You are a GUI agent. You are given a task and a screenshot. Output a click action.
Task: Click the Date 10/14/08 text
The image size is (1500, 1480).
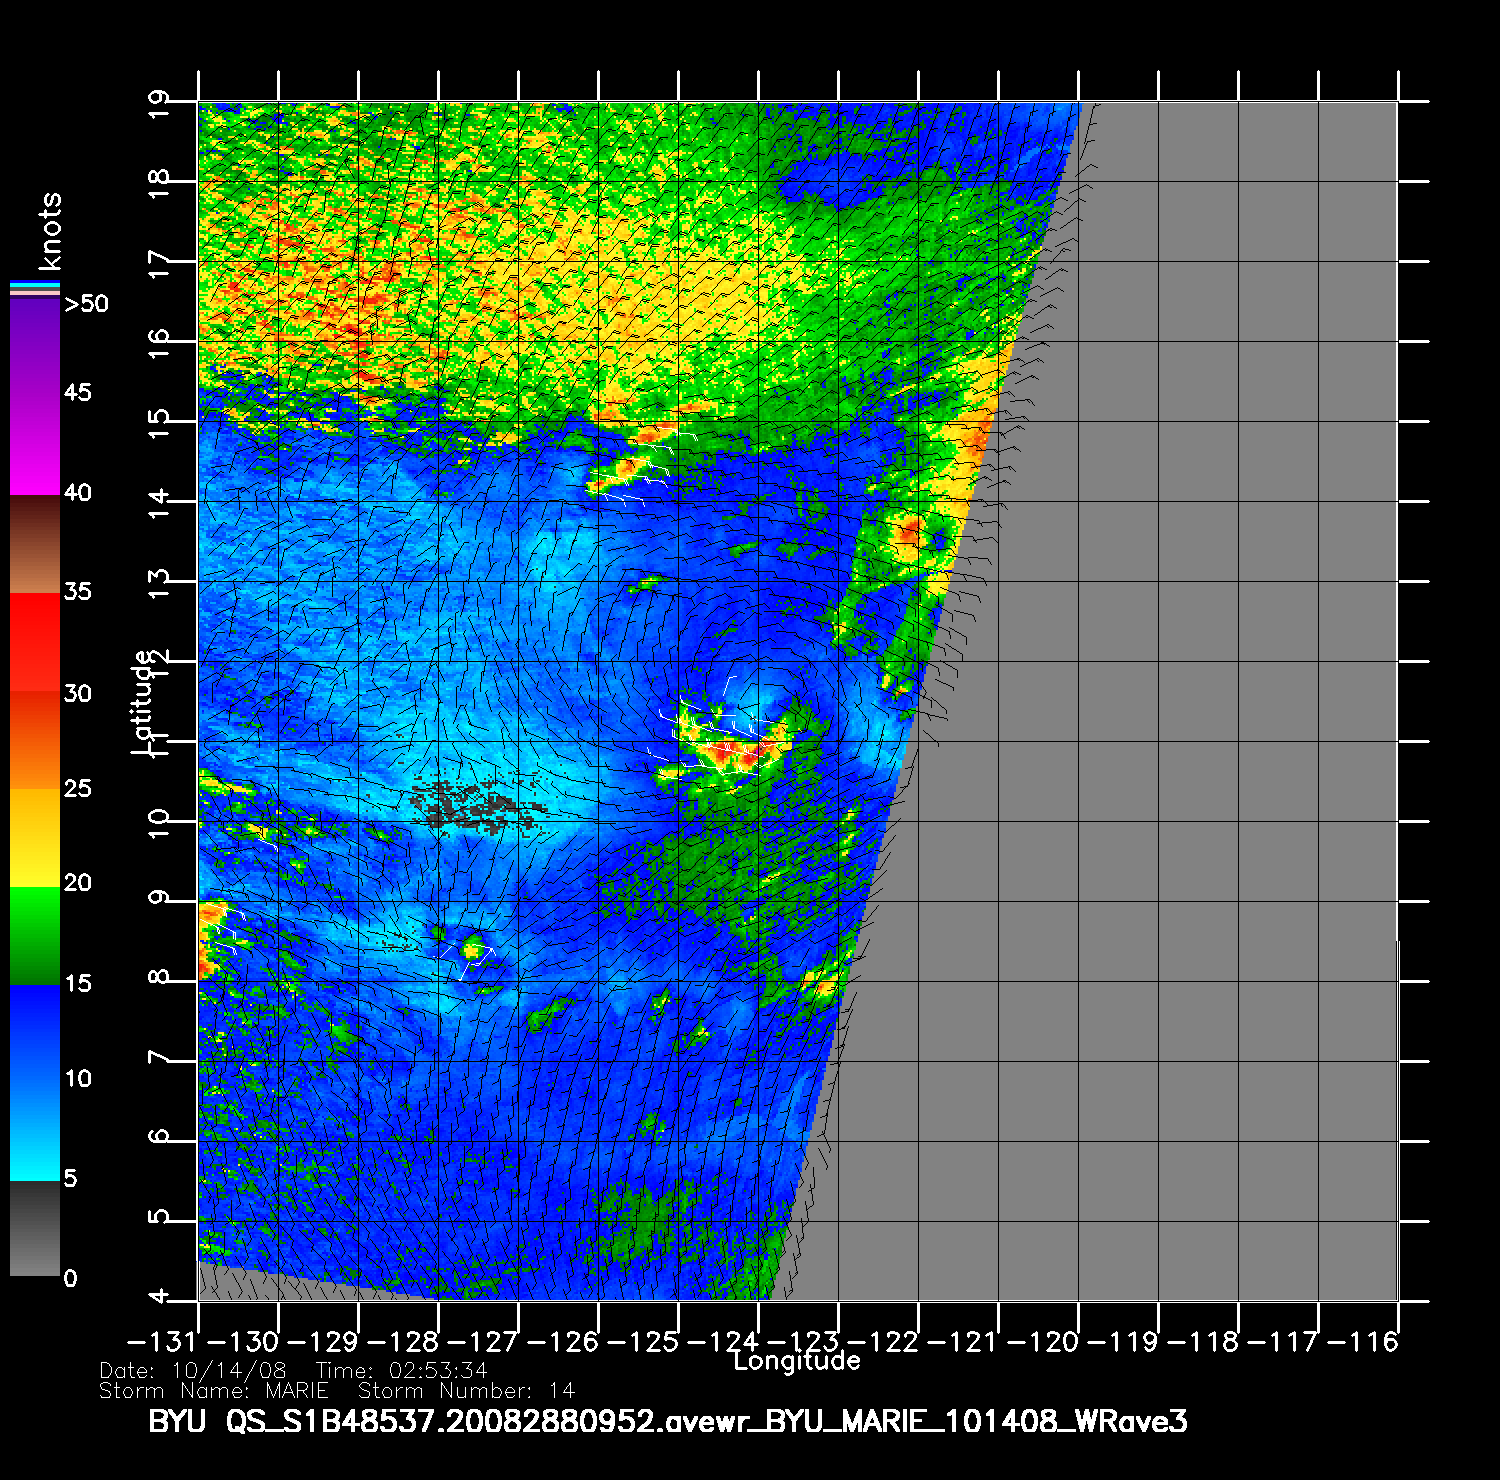coord(193,1371)
